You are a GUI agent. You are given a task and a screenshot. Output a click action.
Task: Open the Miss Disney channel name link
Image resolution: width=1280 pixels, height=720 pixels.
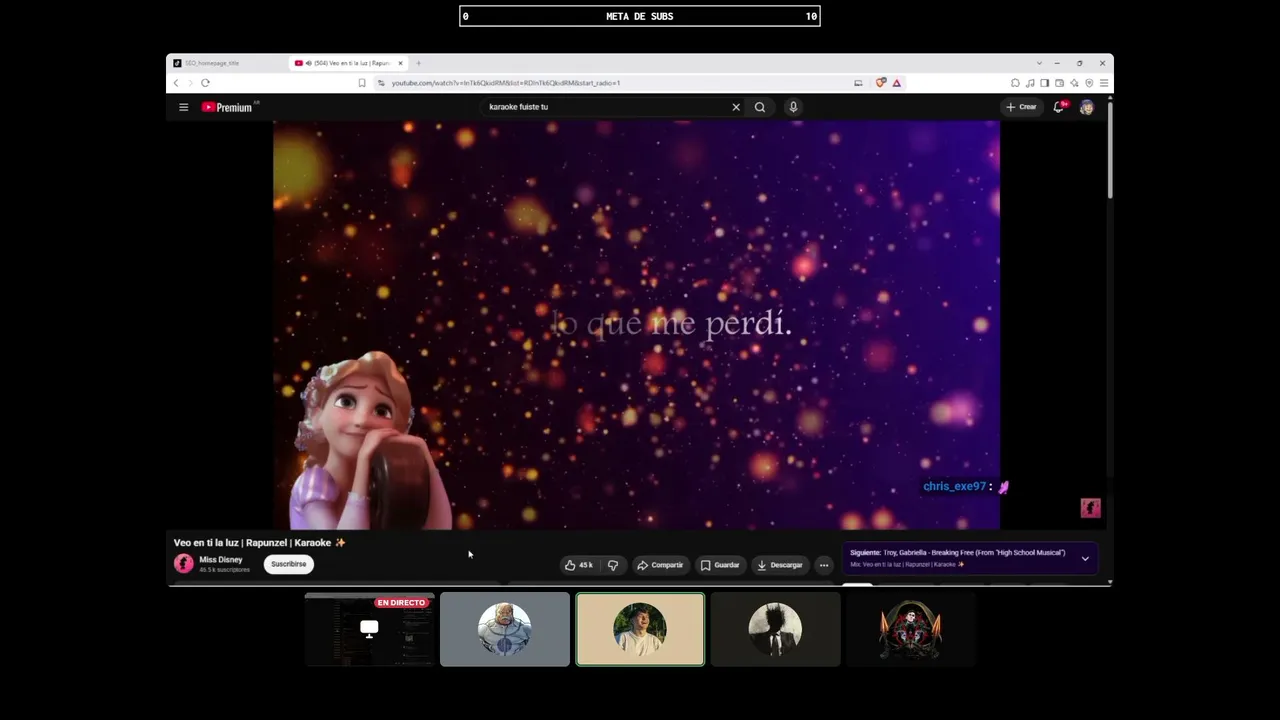(221, 560)
